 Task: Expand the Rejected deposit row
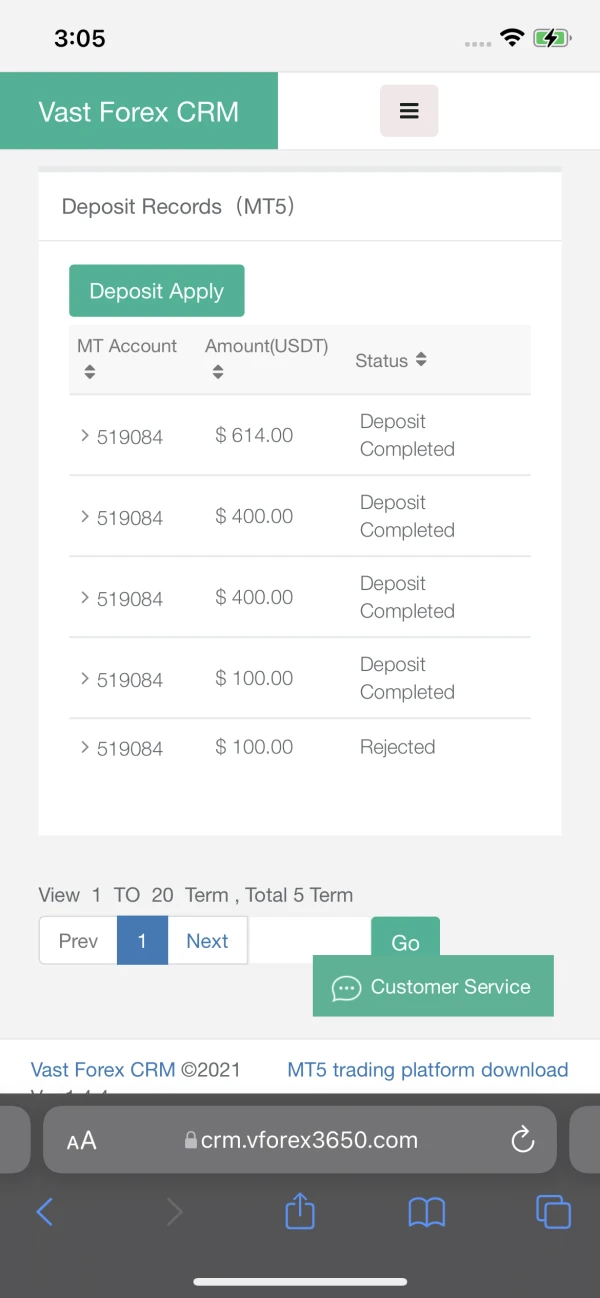85,747
